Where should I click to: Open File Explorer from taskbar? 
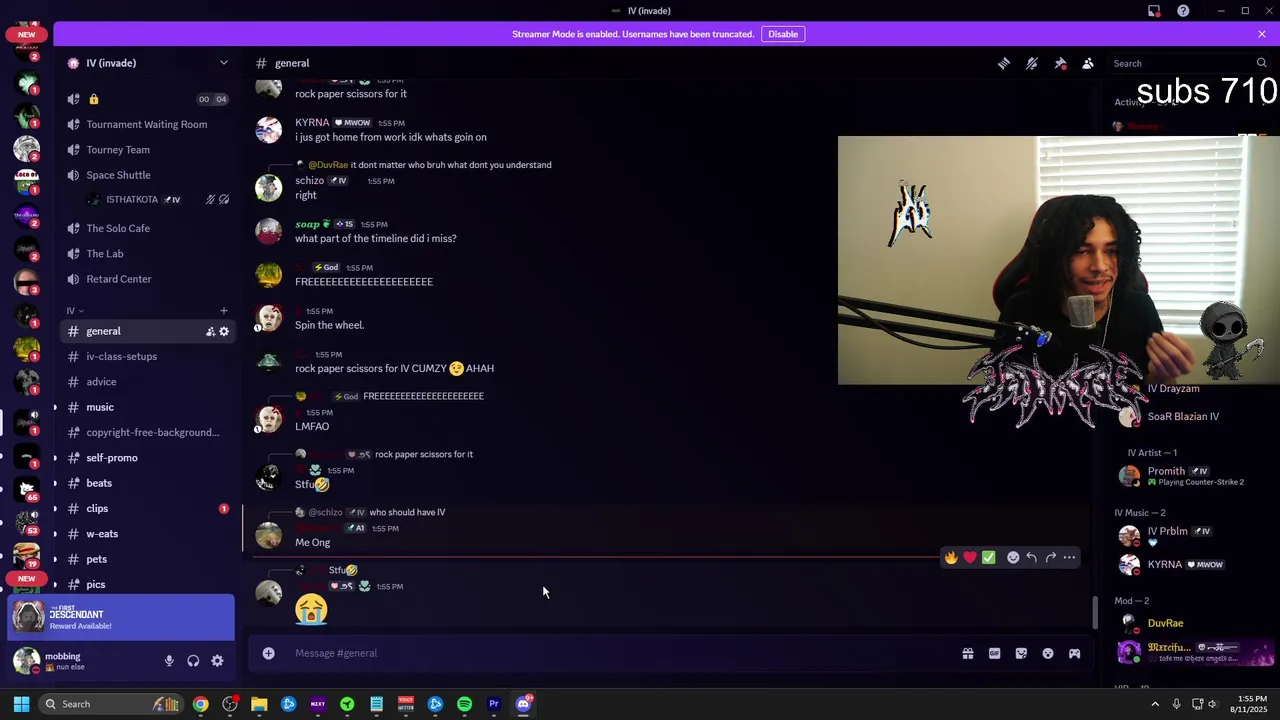click(259, 704)
